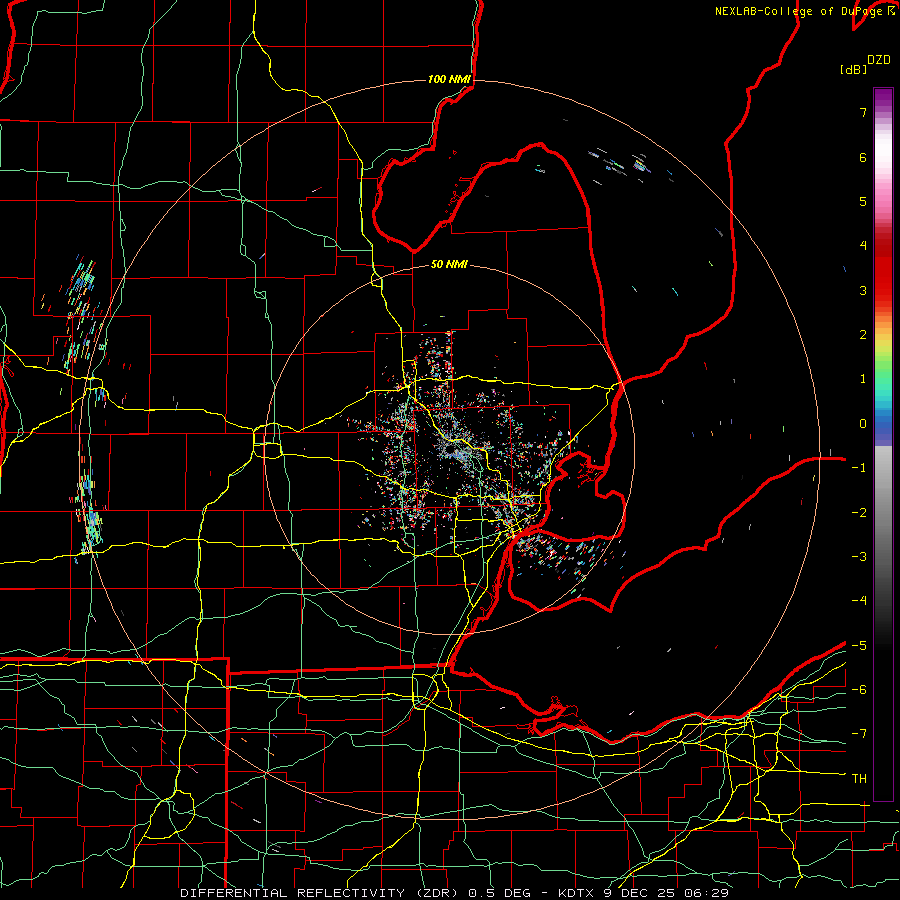Select the 6 dB scale label
The height and width of the screenshot is (900, 900).
(x=863, y=157)
